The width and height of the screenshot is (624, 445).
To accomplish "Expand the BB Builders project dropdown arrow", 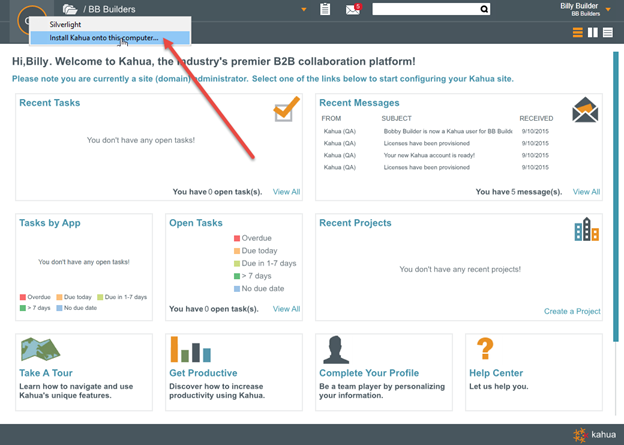I will point(304,10).
